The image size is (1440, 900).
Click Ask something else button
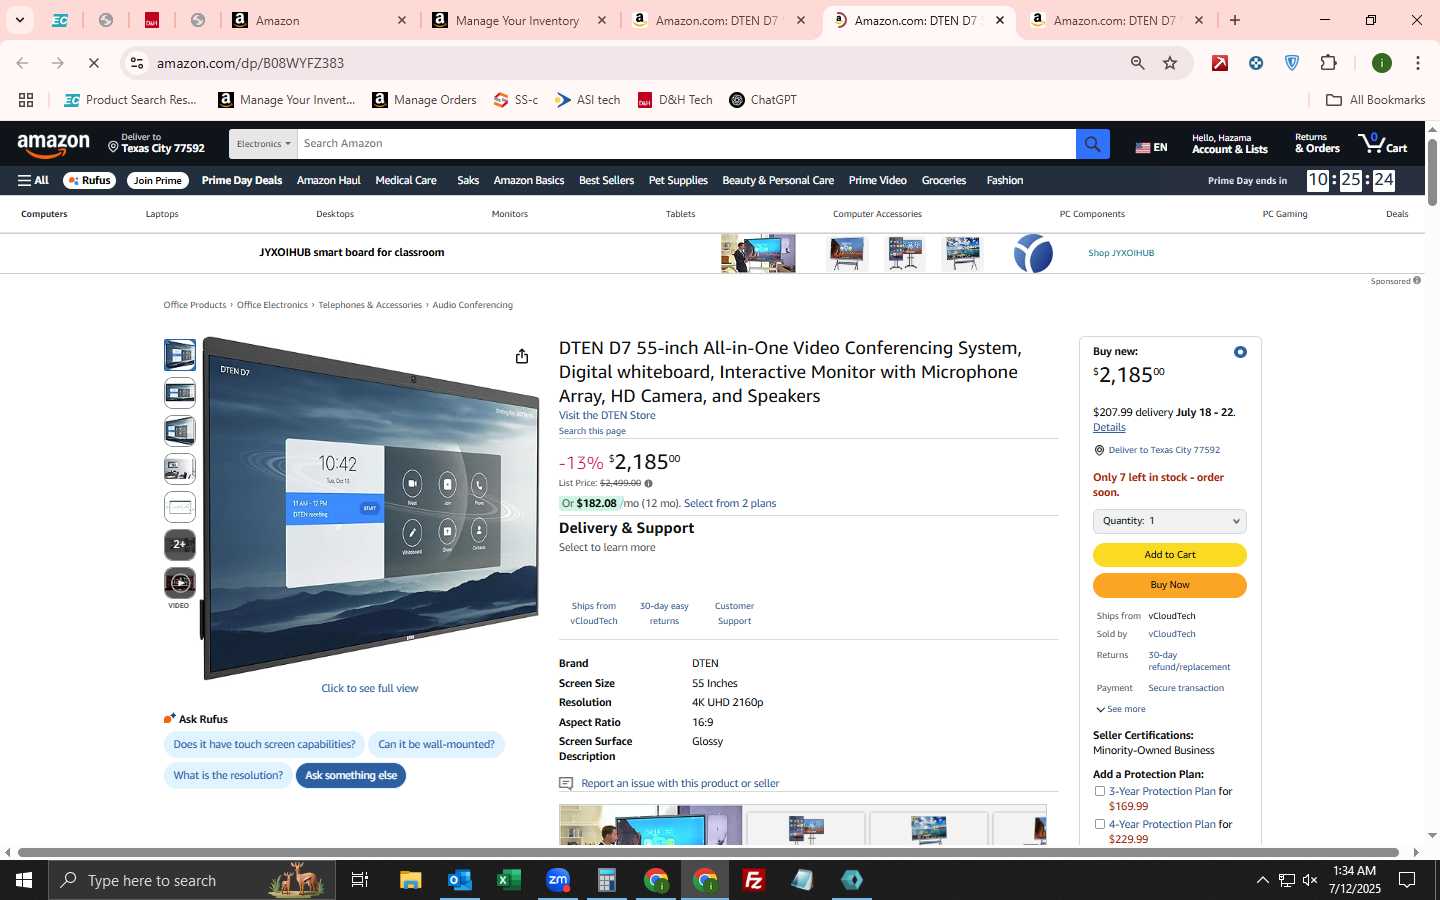click(x=351, y=776)
